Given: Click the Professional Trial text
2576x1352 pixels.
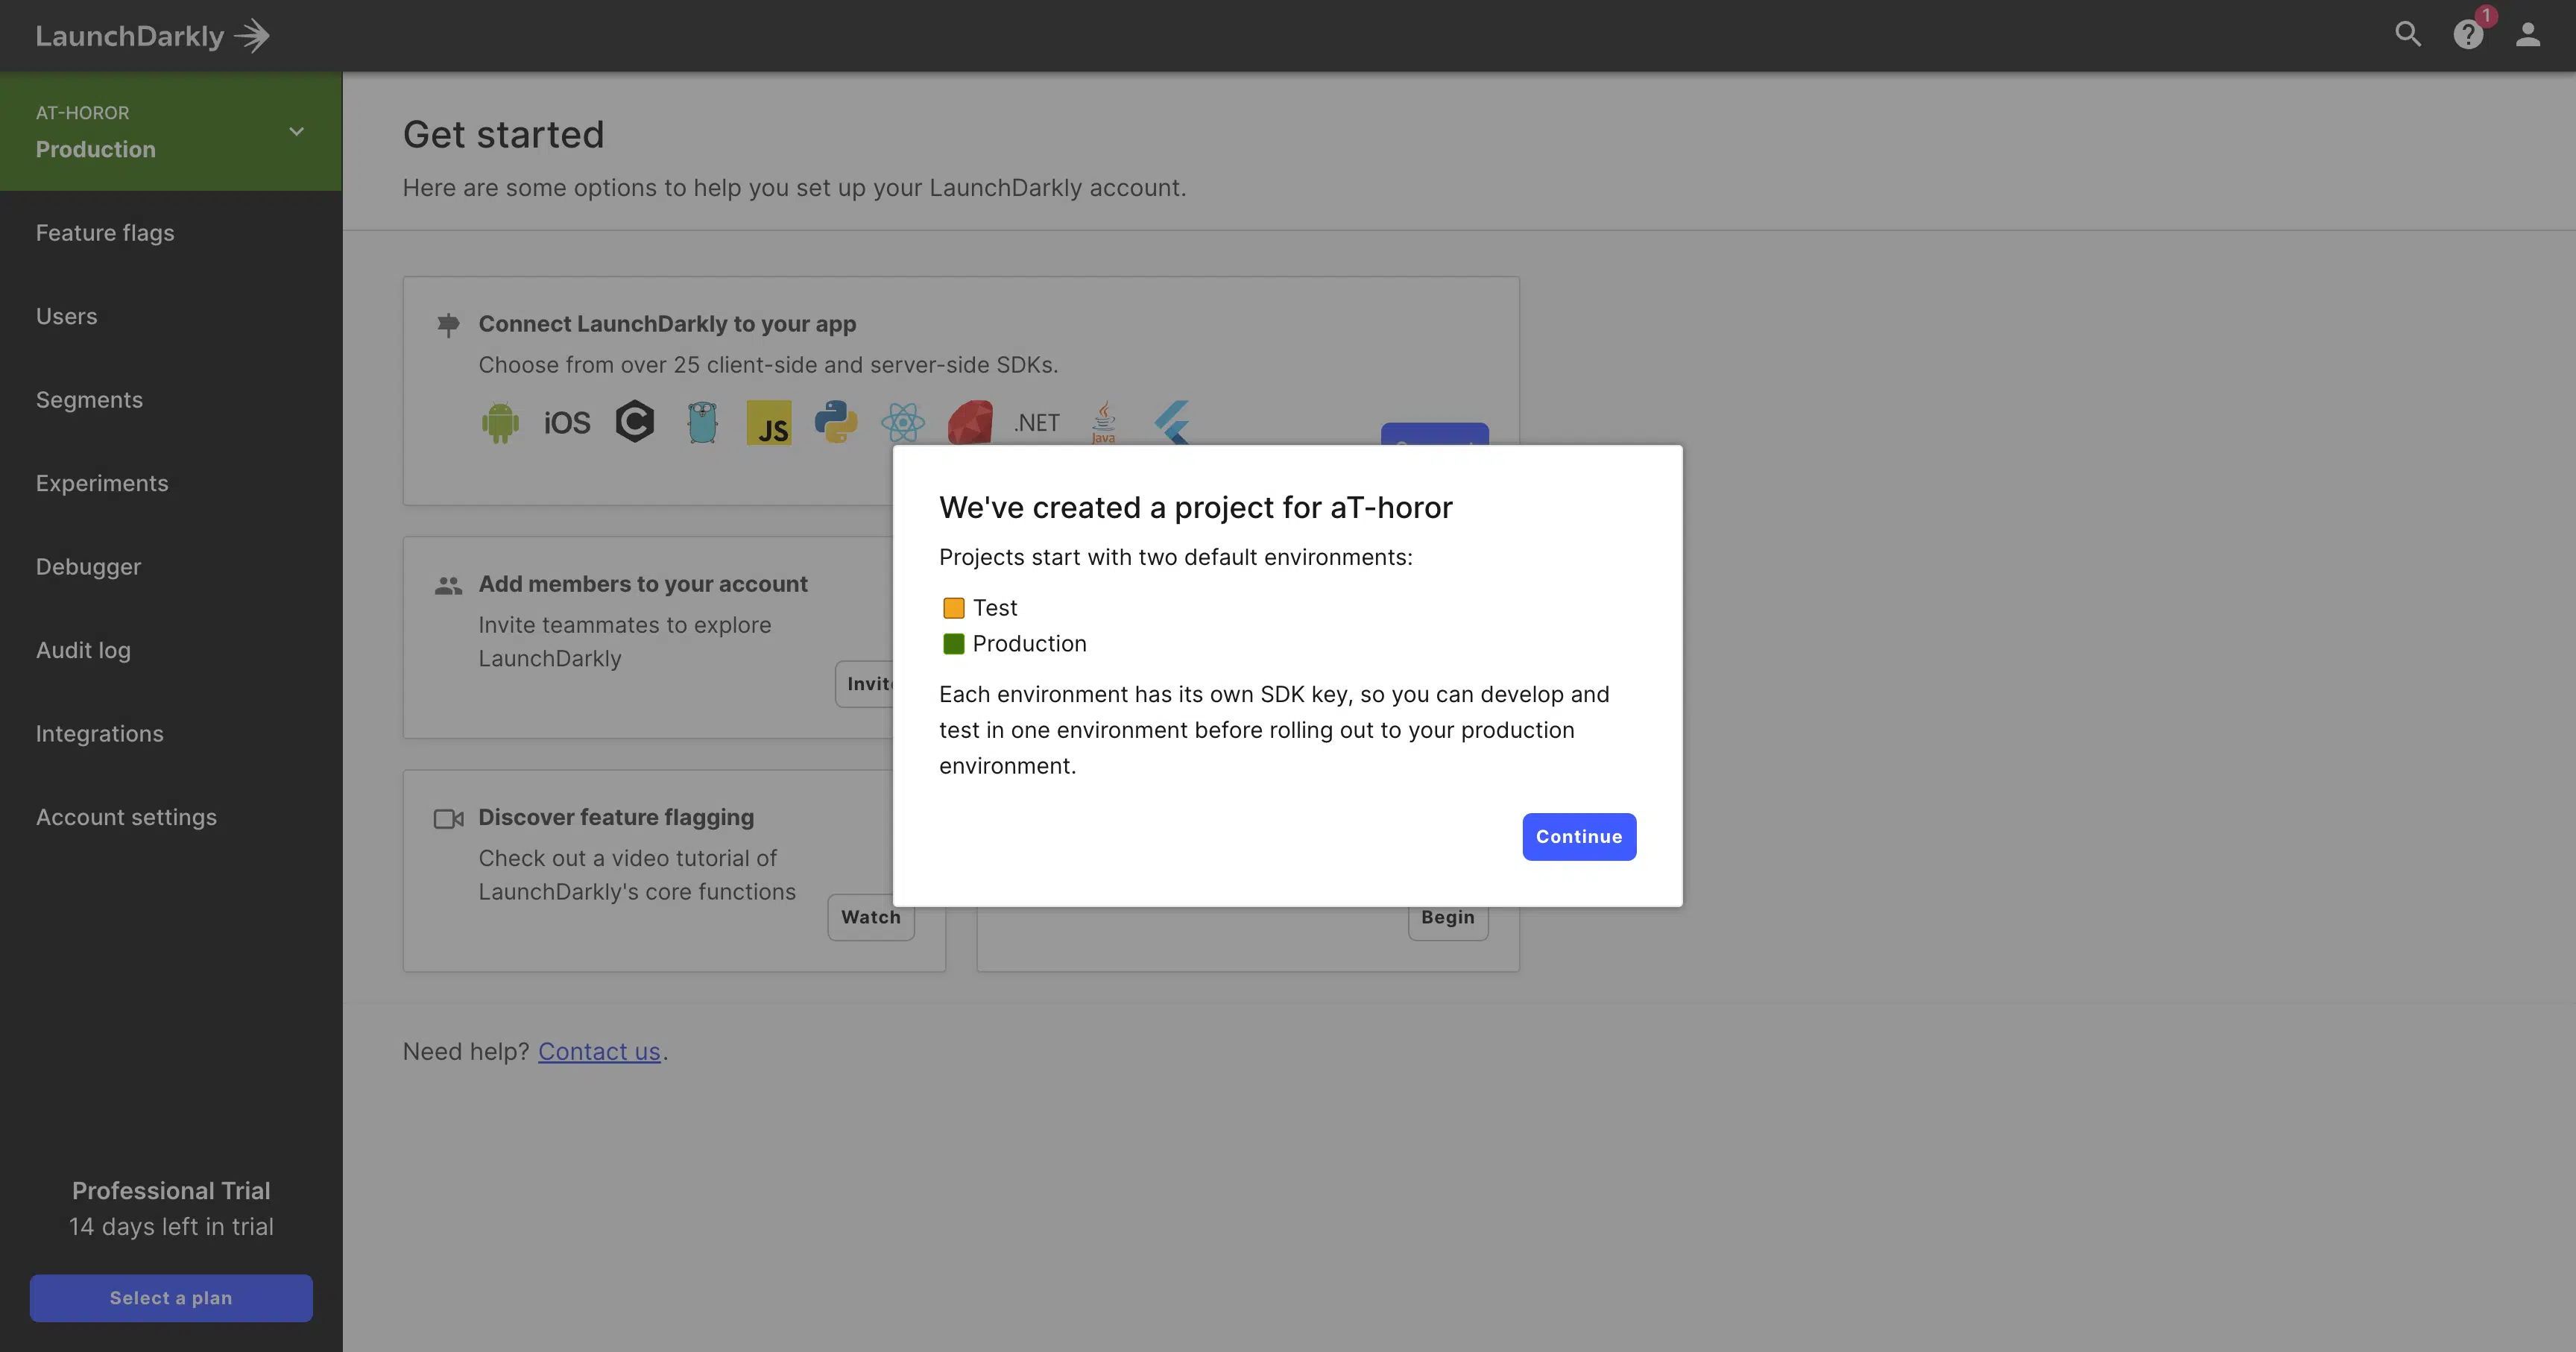Looking at the screenshot, I should (x=171, y=1190).
